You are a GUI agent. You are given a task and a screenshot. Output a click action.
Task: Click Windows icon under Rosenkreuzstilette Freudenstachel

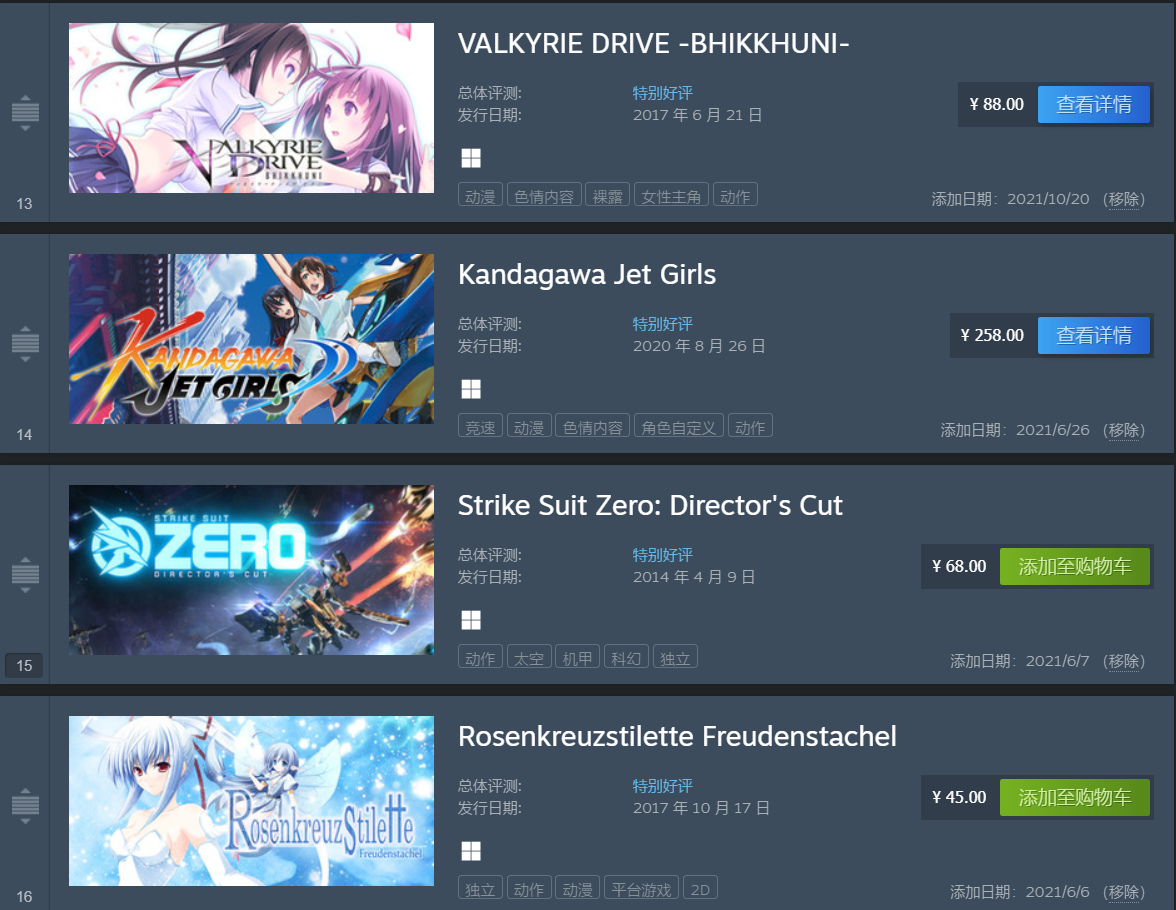[471, 851]
